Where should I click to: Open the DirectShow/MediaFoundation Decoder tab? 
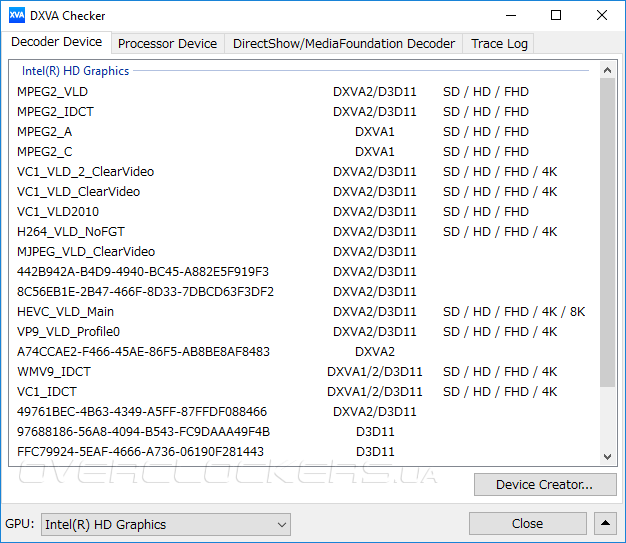click(x=344, y=44)
